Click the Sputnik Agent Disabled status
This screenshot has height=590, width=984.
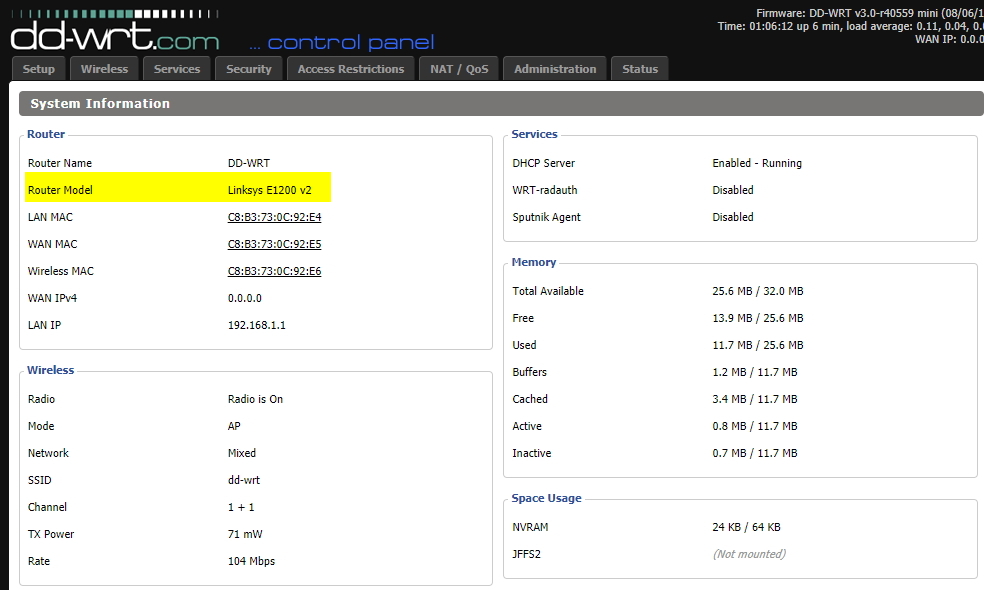coord(732,217)
